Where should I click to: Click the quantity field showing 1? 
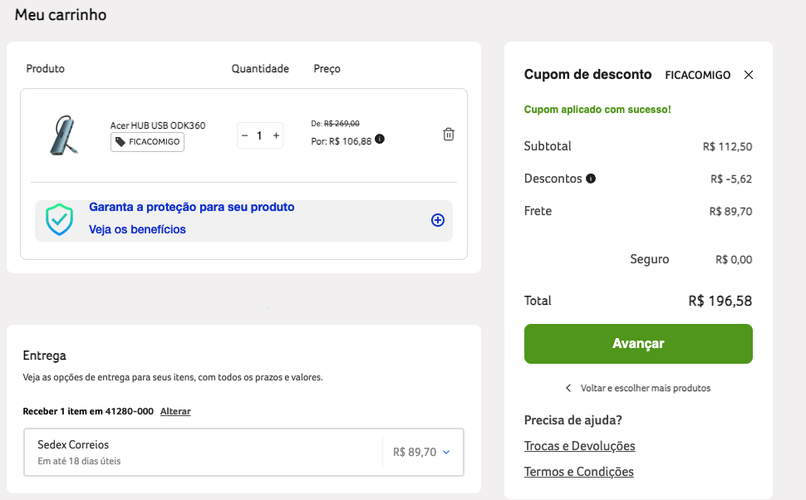tap(260, 135)
